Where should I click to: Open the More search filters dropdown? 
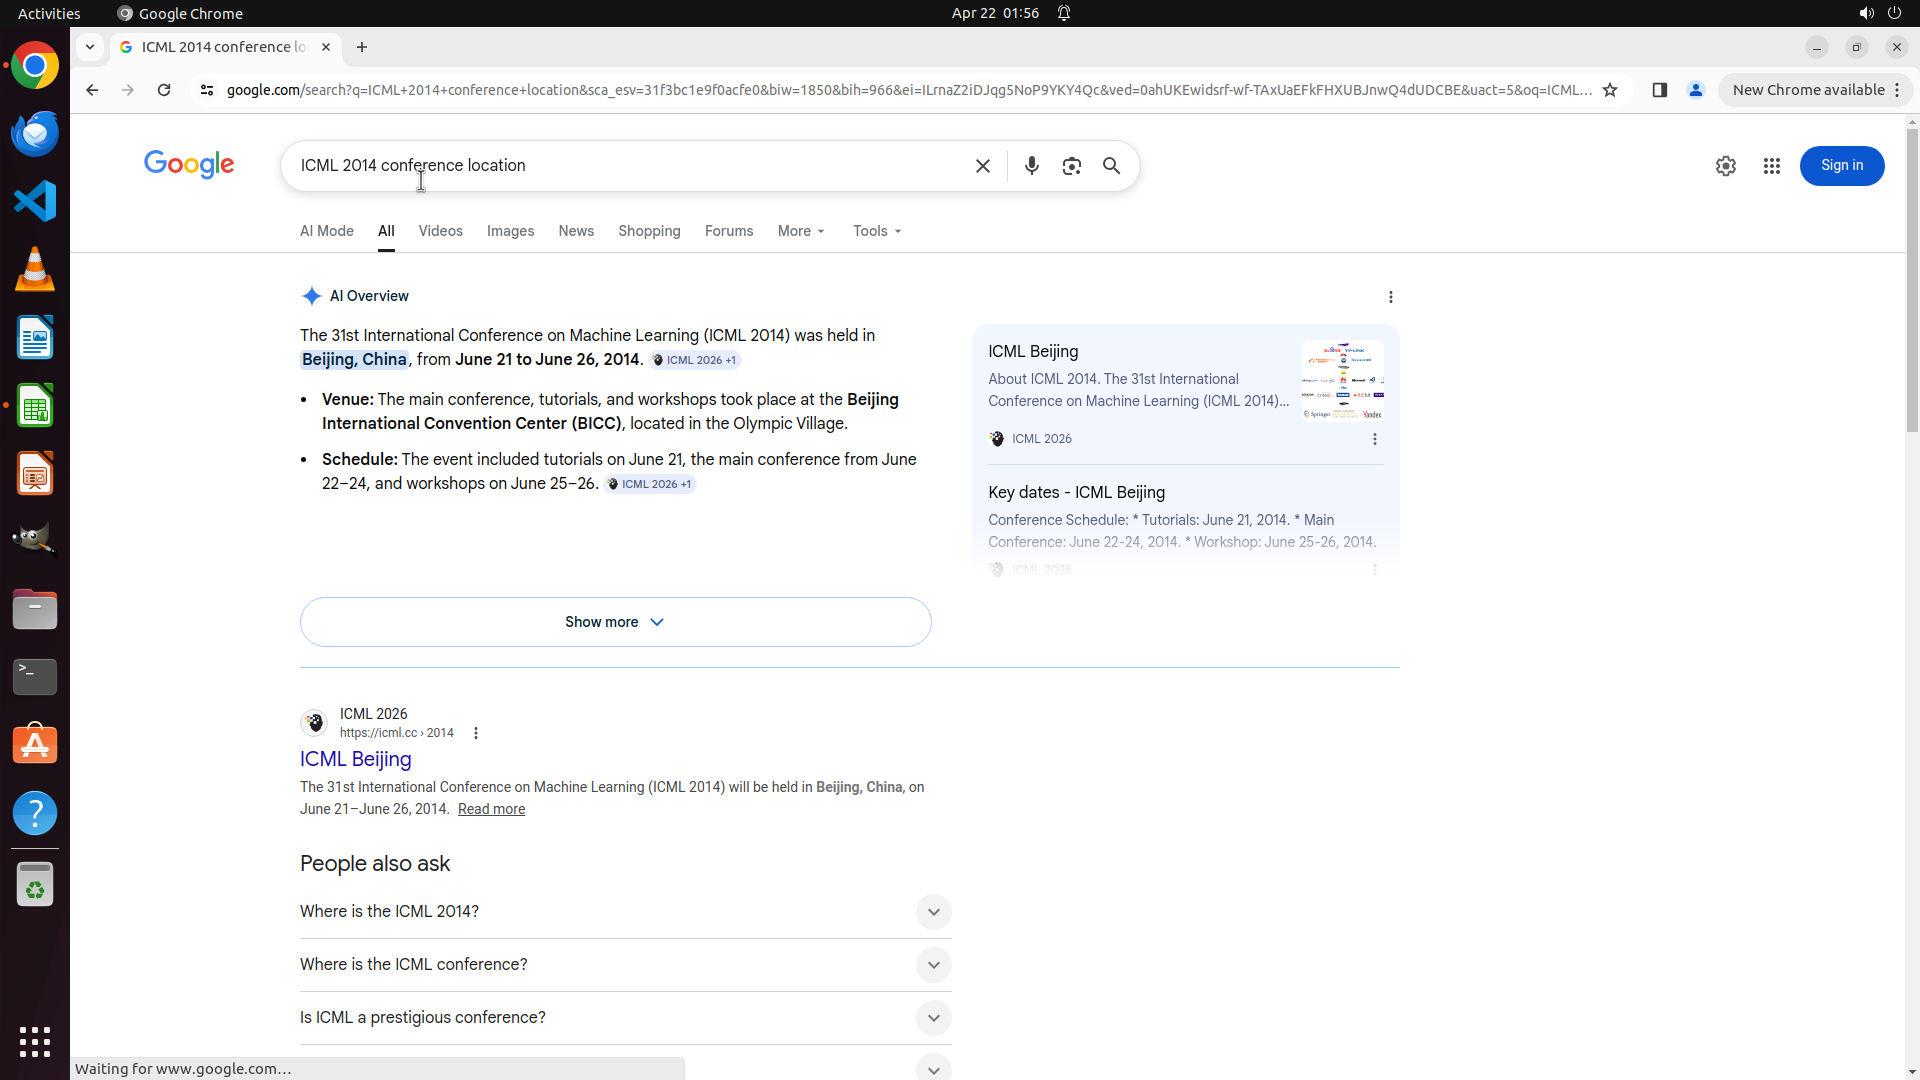[801, 231]
